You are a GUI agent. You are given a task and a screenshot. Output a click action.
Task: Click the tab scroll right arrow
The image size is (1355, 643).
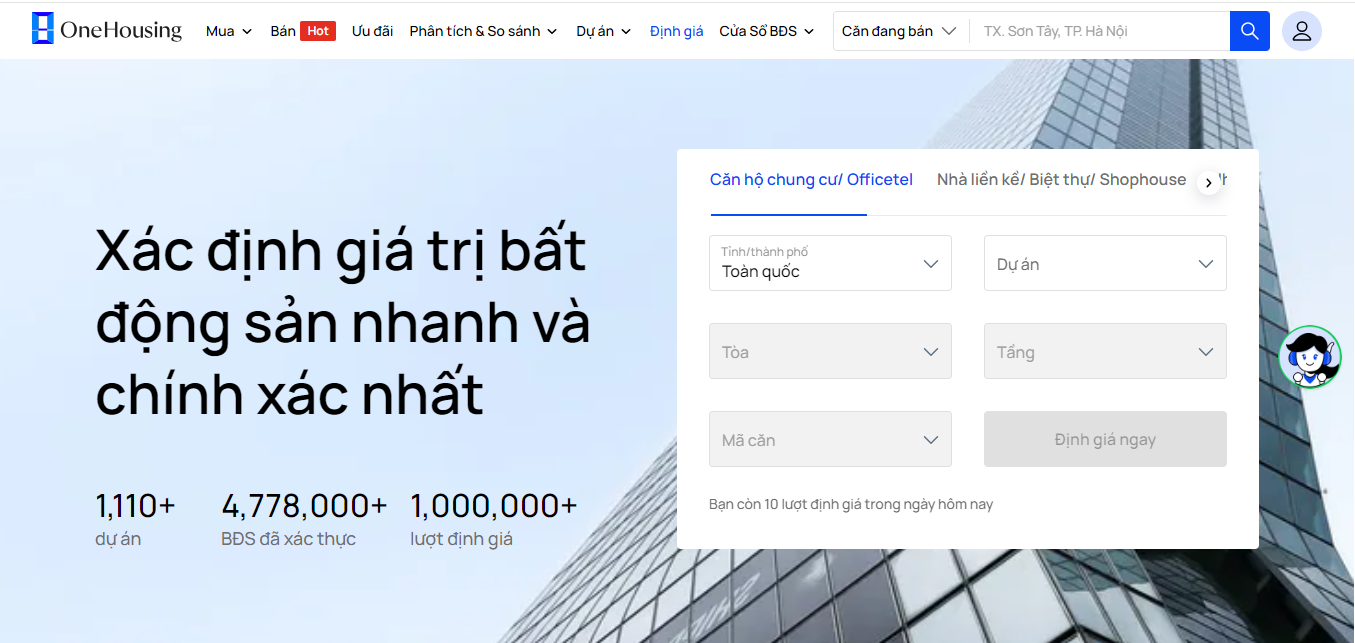coord(1209,182)
